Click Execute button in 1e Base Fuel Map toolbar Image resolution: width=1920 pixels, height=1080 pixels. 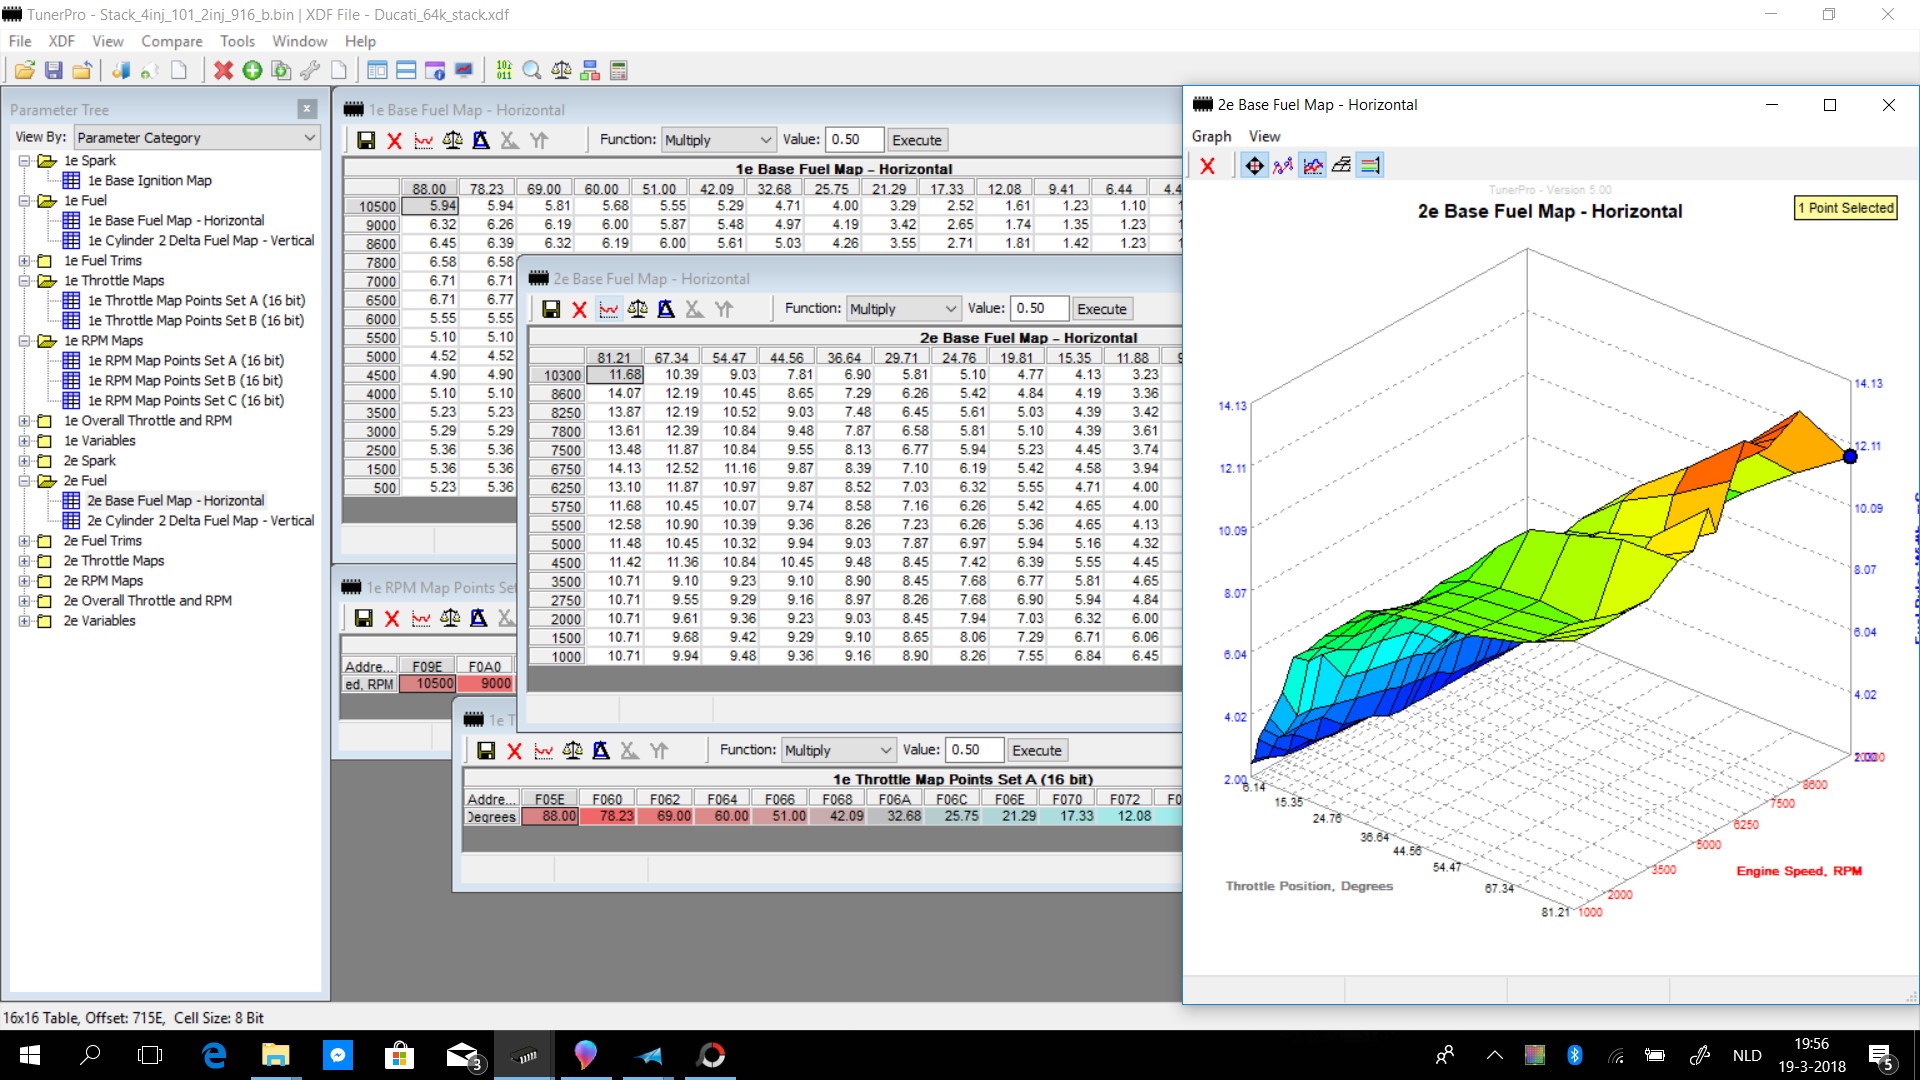coord(915,140)
